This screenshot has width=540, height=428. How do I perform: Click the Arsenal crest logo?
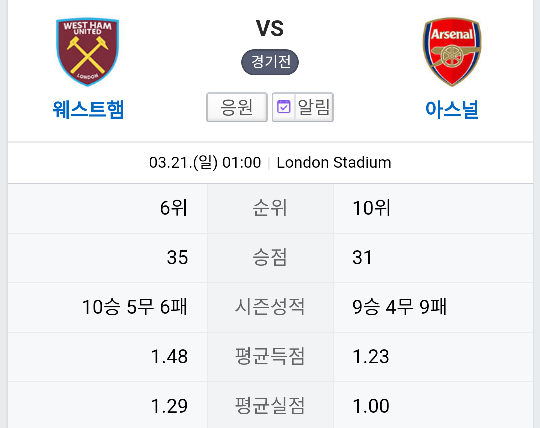(452, 52)
